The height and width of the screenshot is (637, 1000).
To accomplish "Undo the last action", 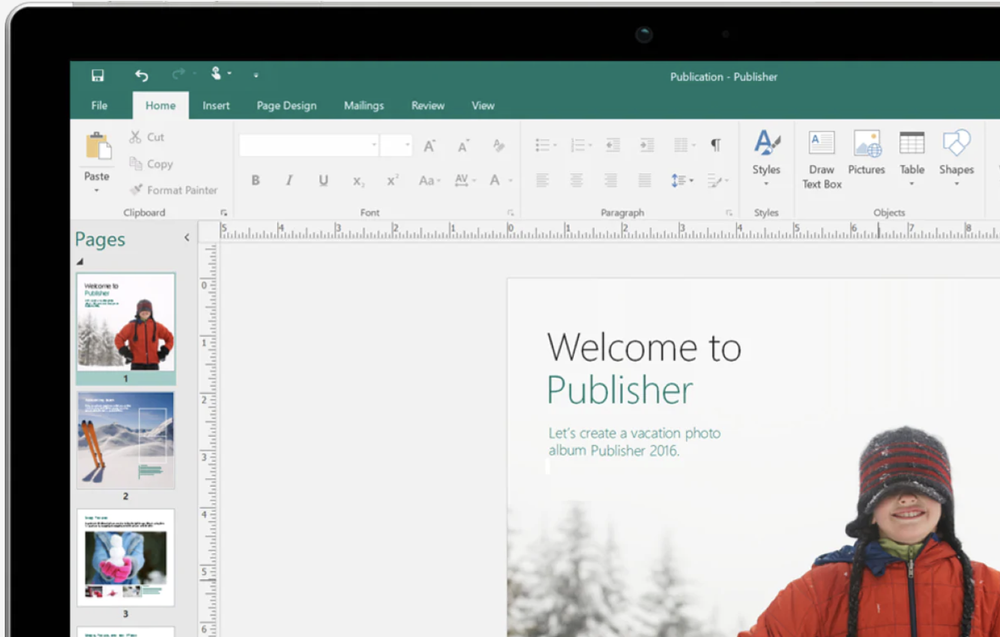I will (x=141, y=76).
